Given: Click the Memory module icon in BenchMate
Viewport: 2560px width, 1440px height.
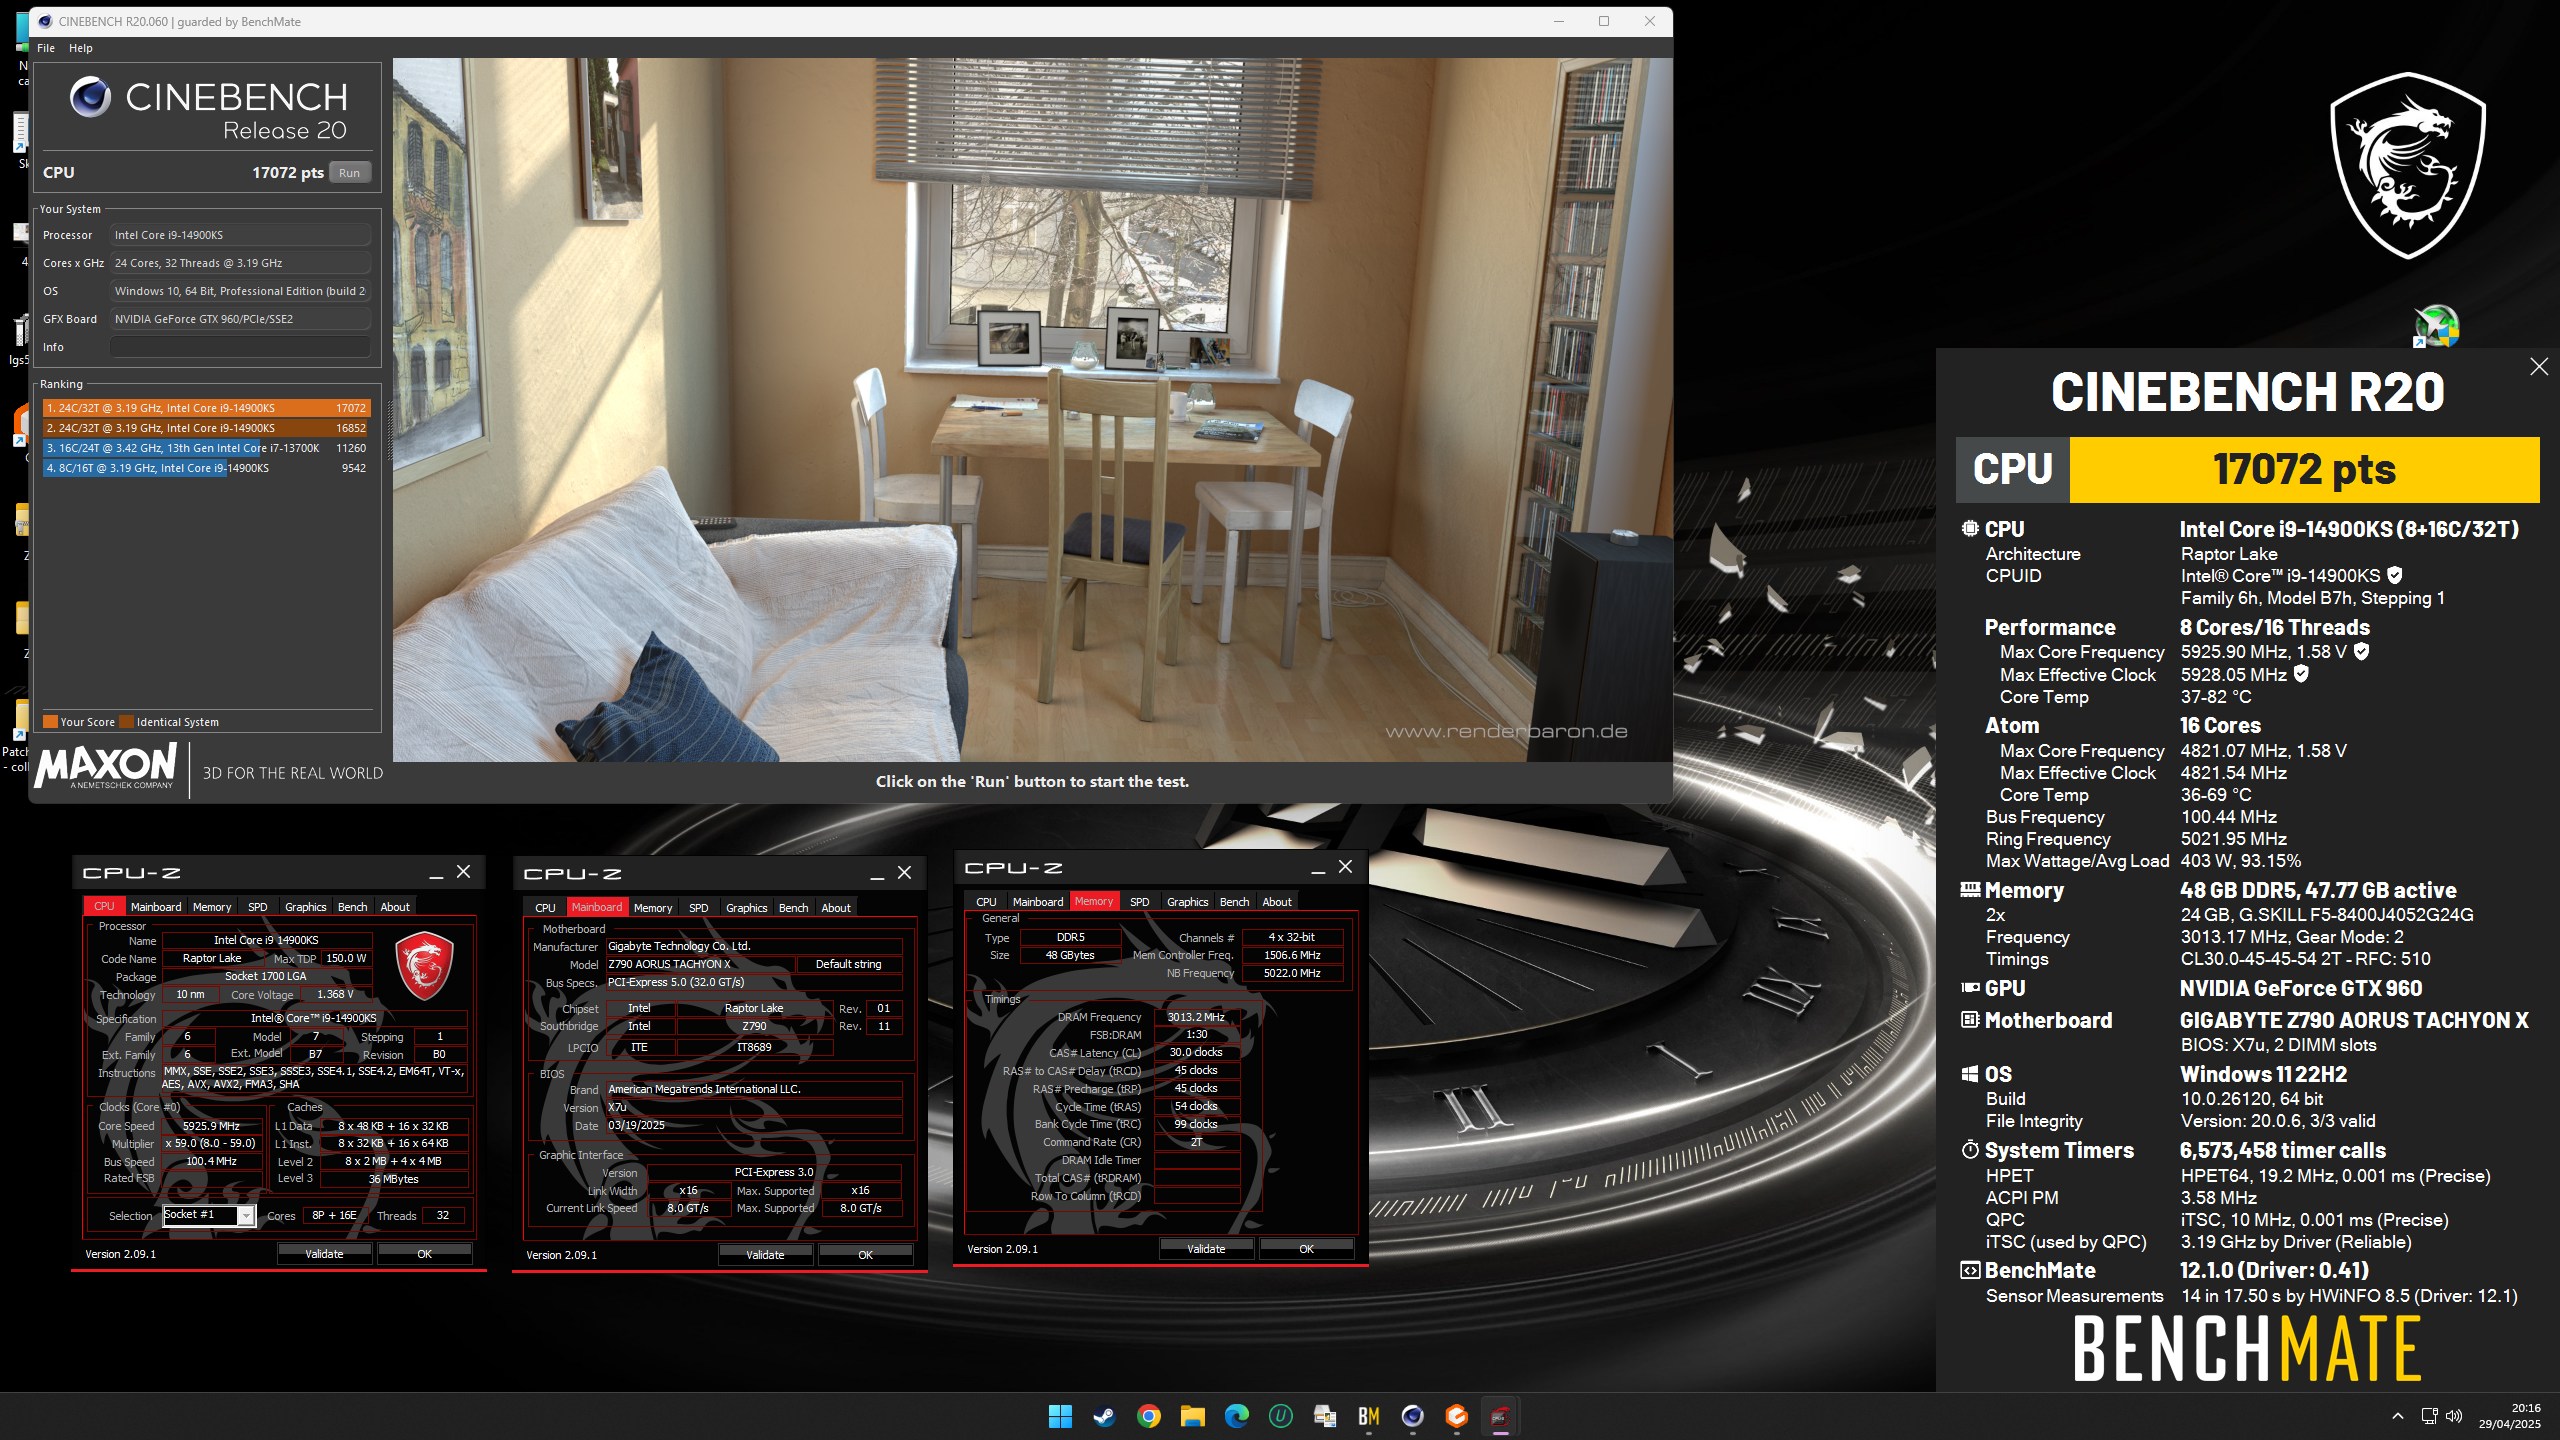Looking at the screenshot, I should [1970, 889].
